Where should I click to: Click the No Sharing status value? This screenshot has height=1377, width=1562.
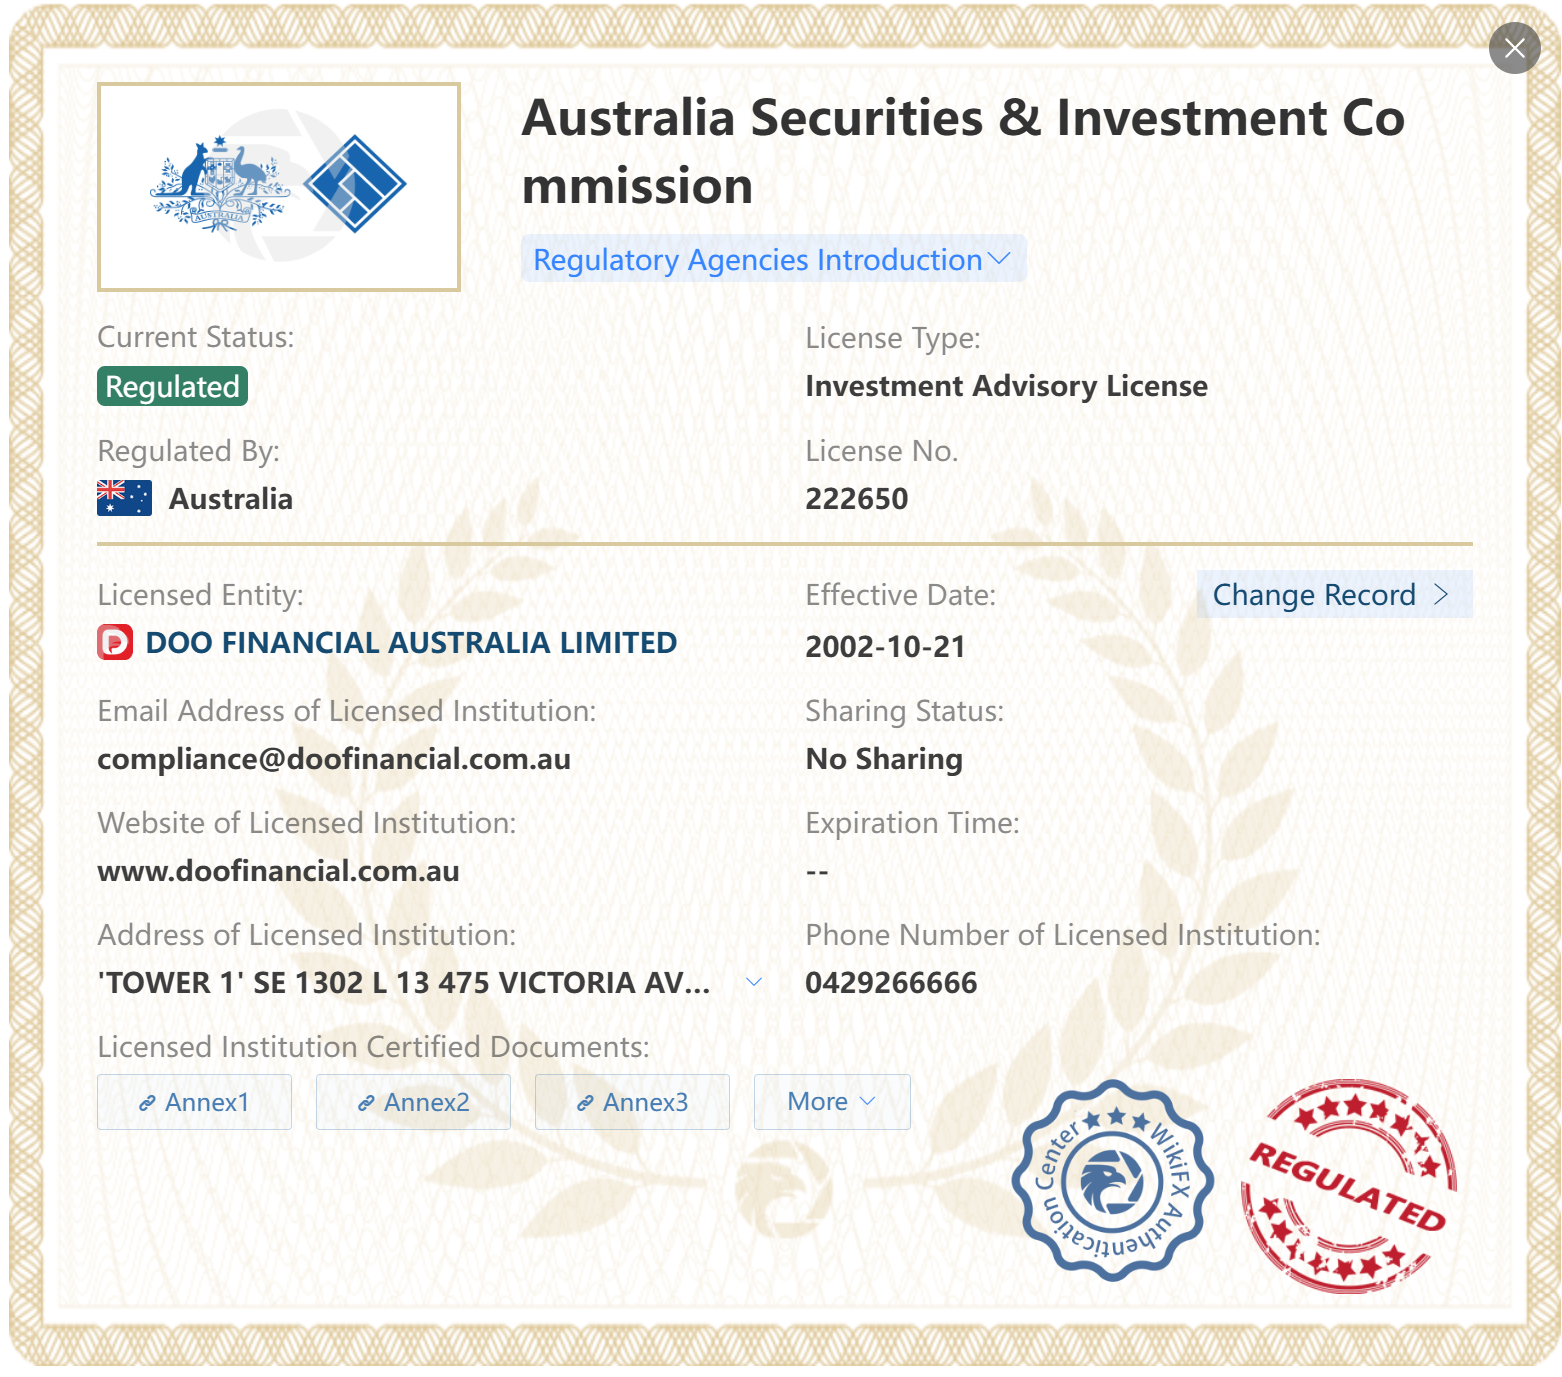tap(884, 759)
